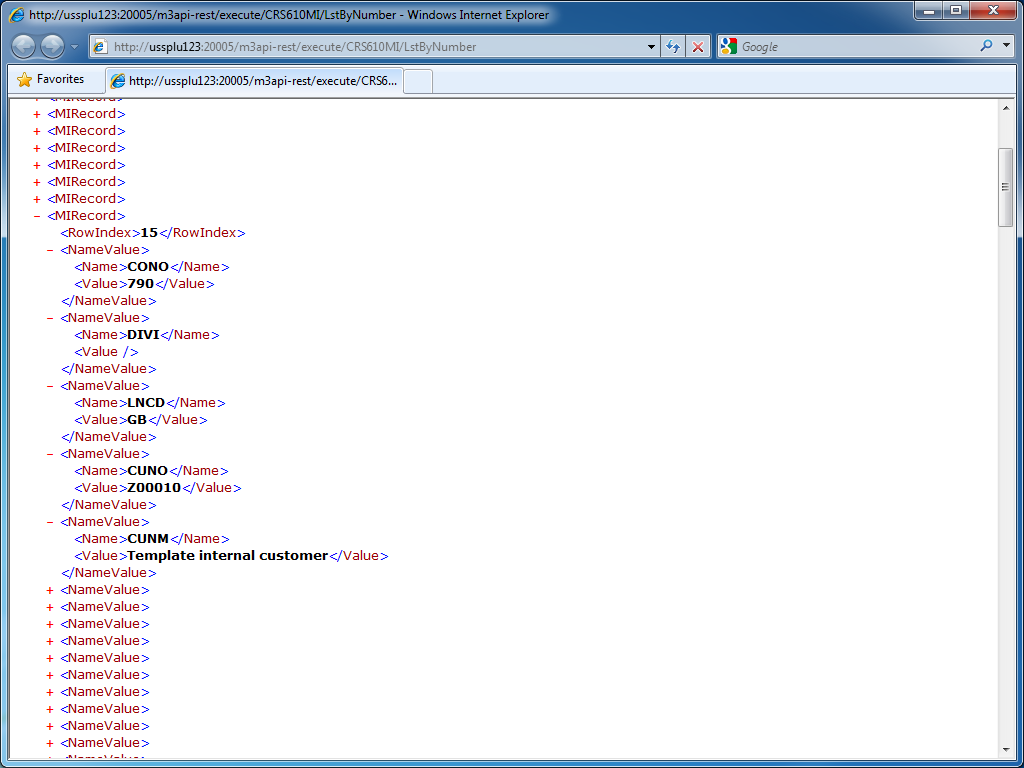This screenshot has width=1024, height=768.
Task: Collapse the NameValue node containing CUNM
Action: coord(50,522)
